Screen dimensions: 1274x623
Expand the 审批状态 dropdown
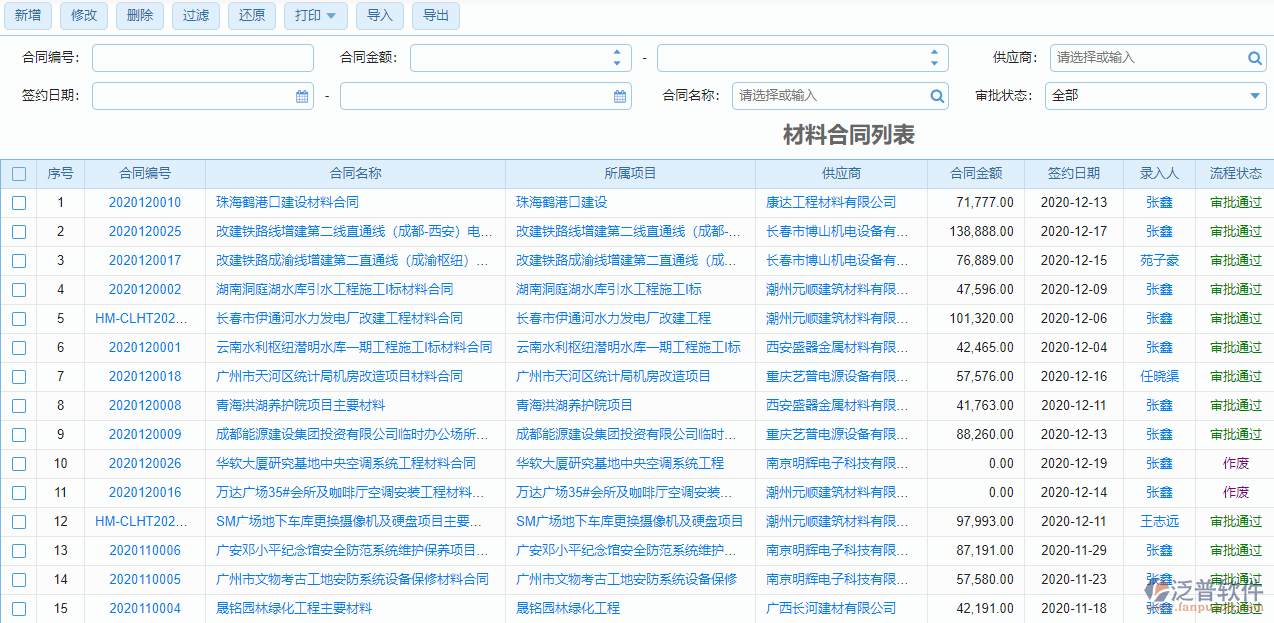click(1255, 96)
